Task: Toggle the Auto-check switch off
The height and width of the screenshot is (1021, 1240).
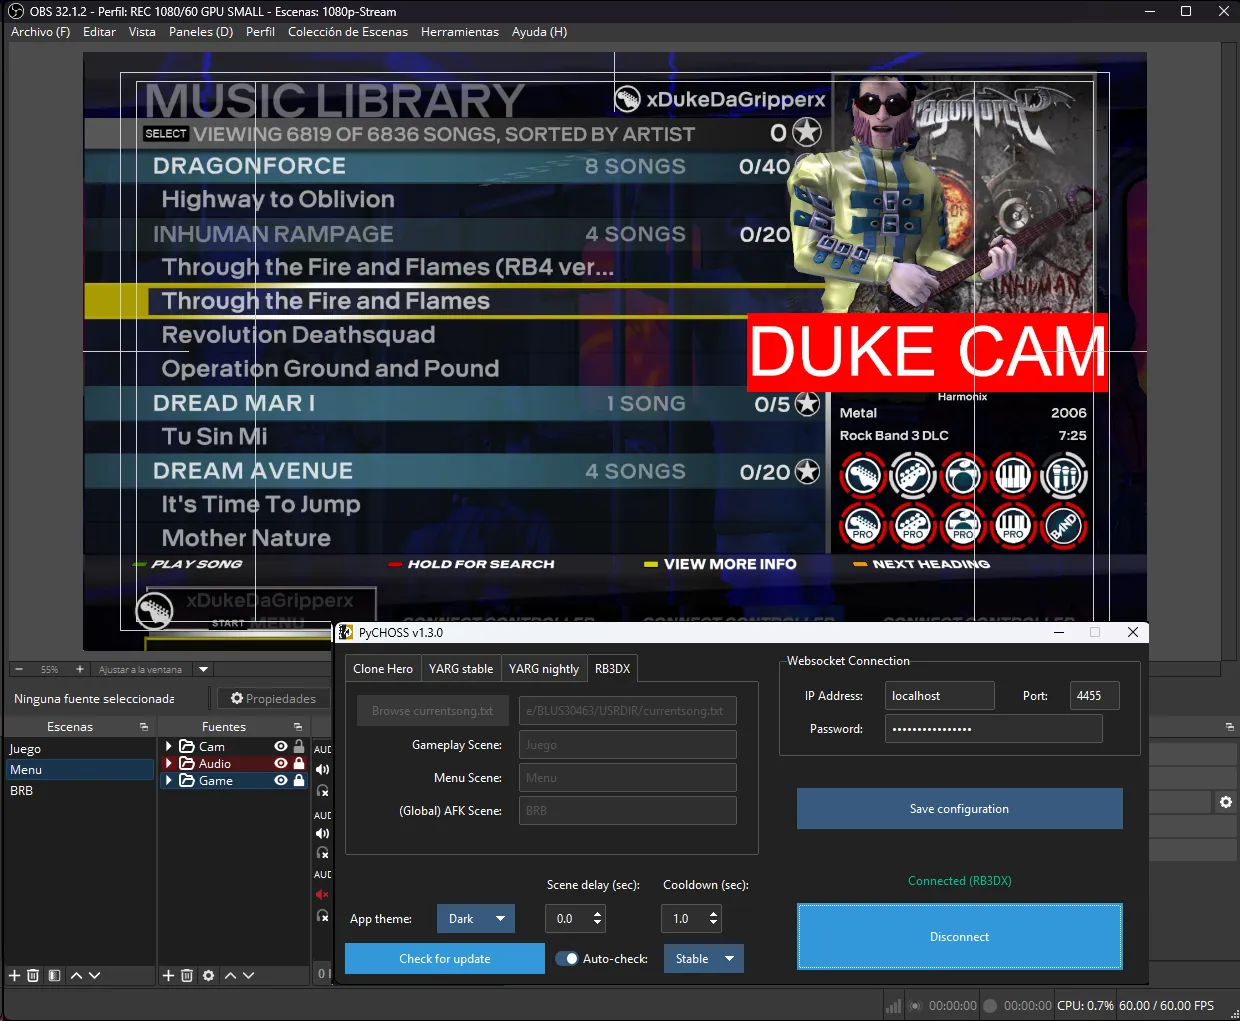Action: (567, 959)
